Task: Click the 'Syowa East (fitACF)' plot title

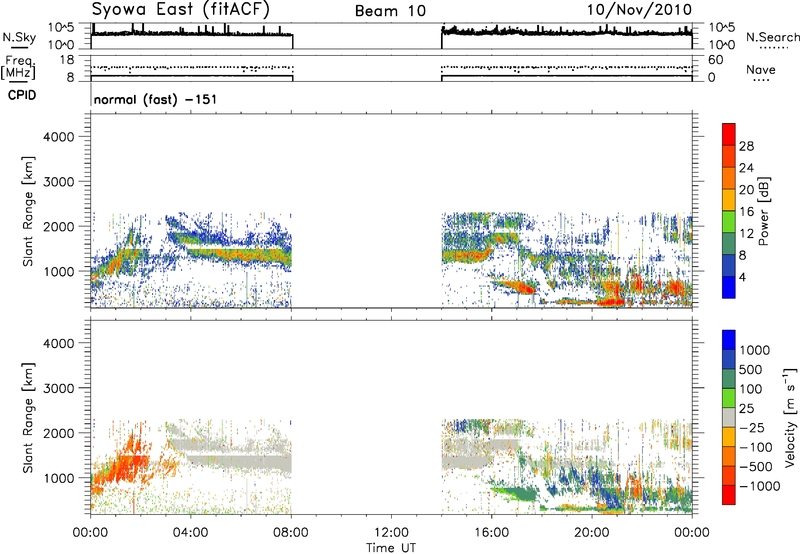Action: tap(181, 9)
